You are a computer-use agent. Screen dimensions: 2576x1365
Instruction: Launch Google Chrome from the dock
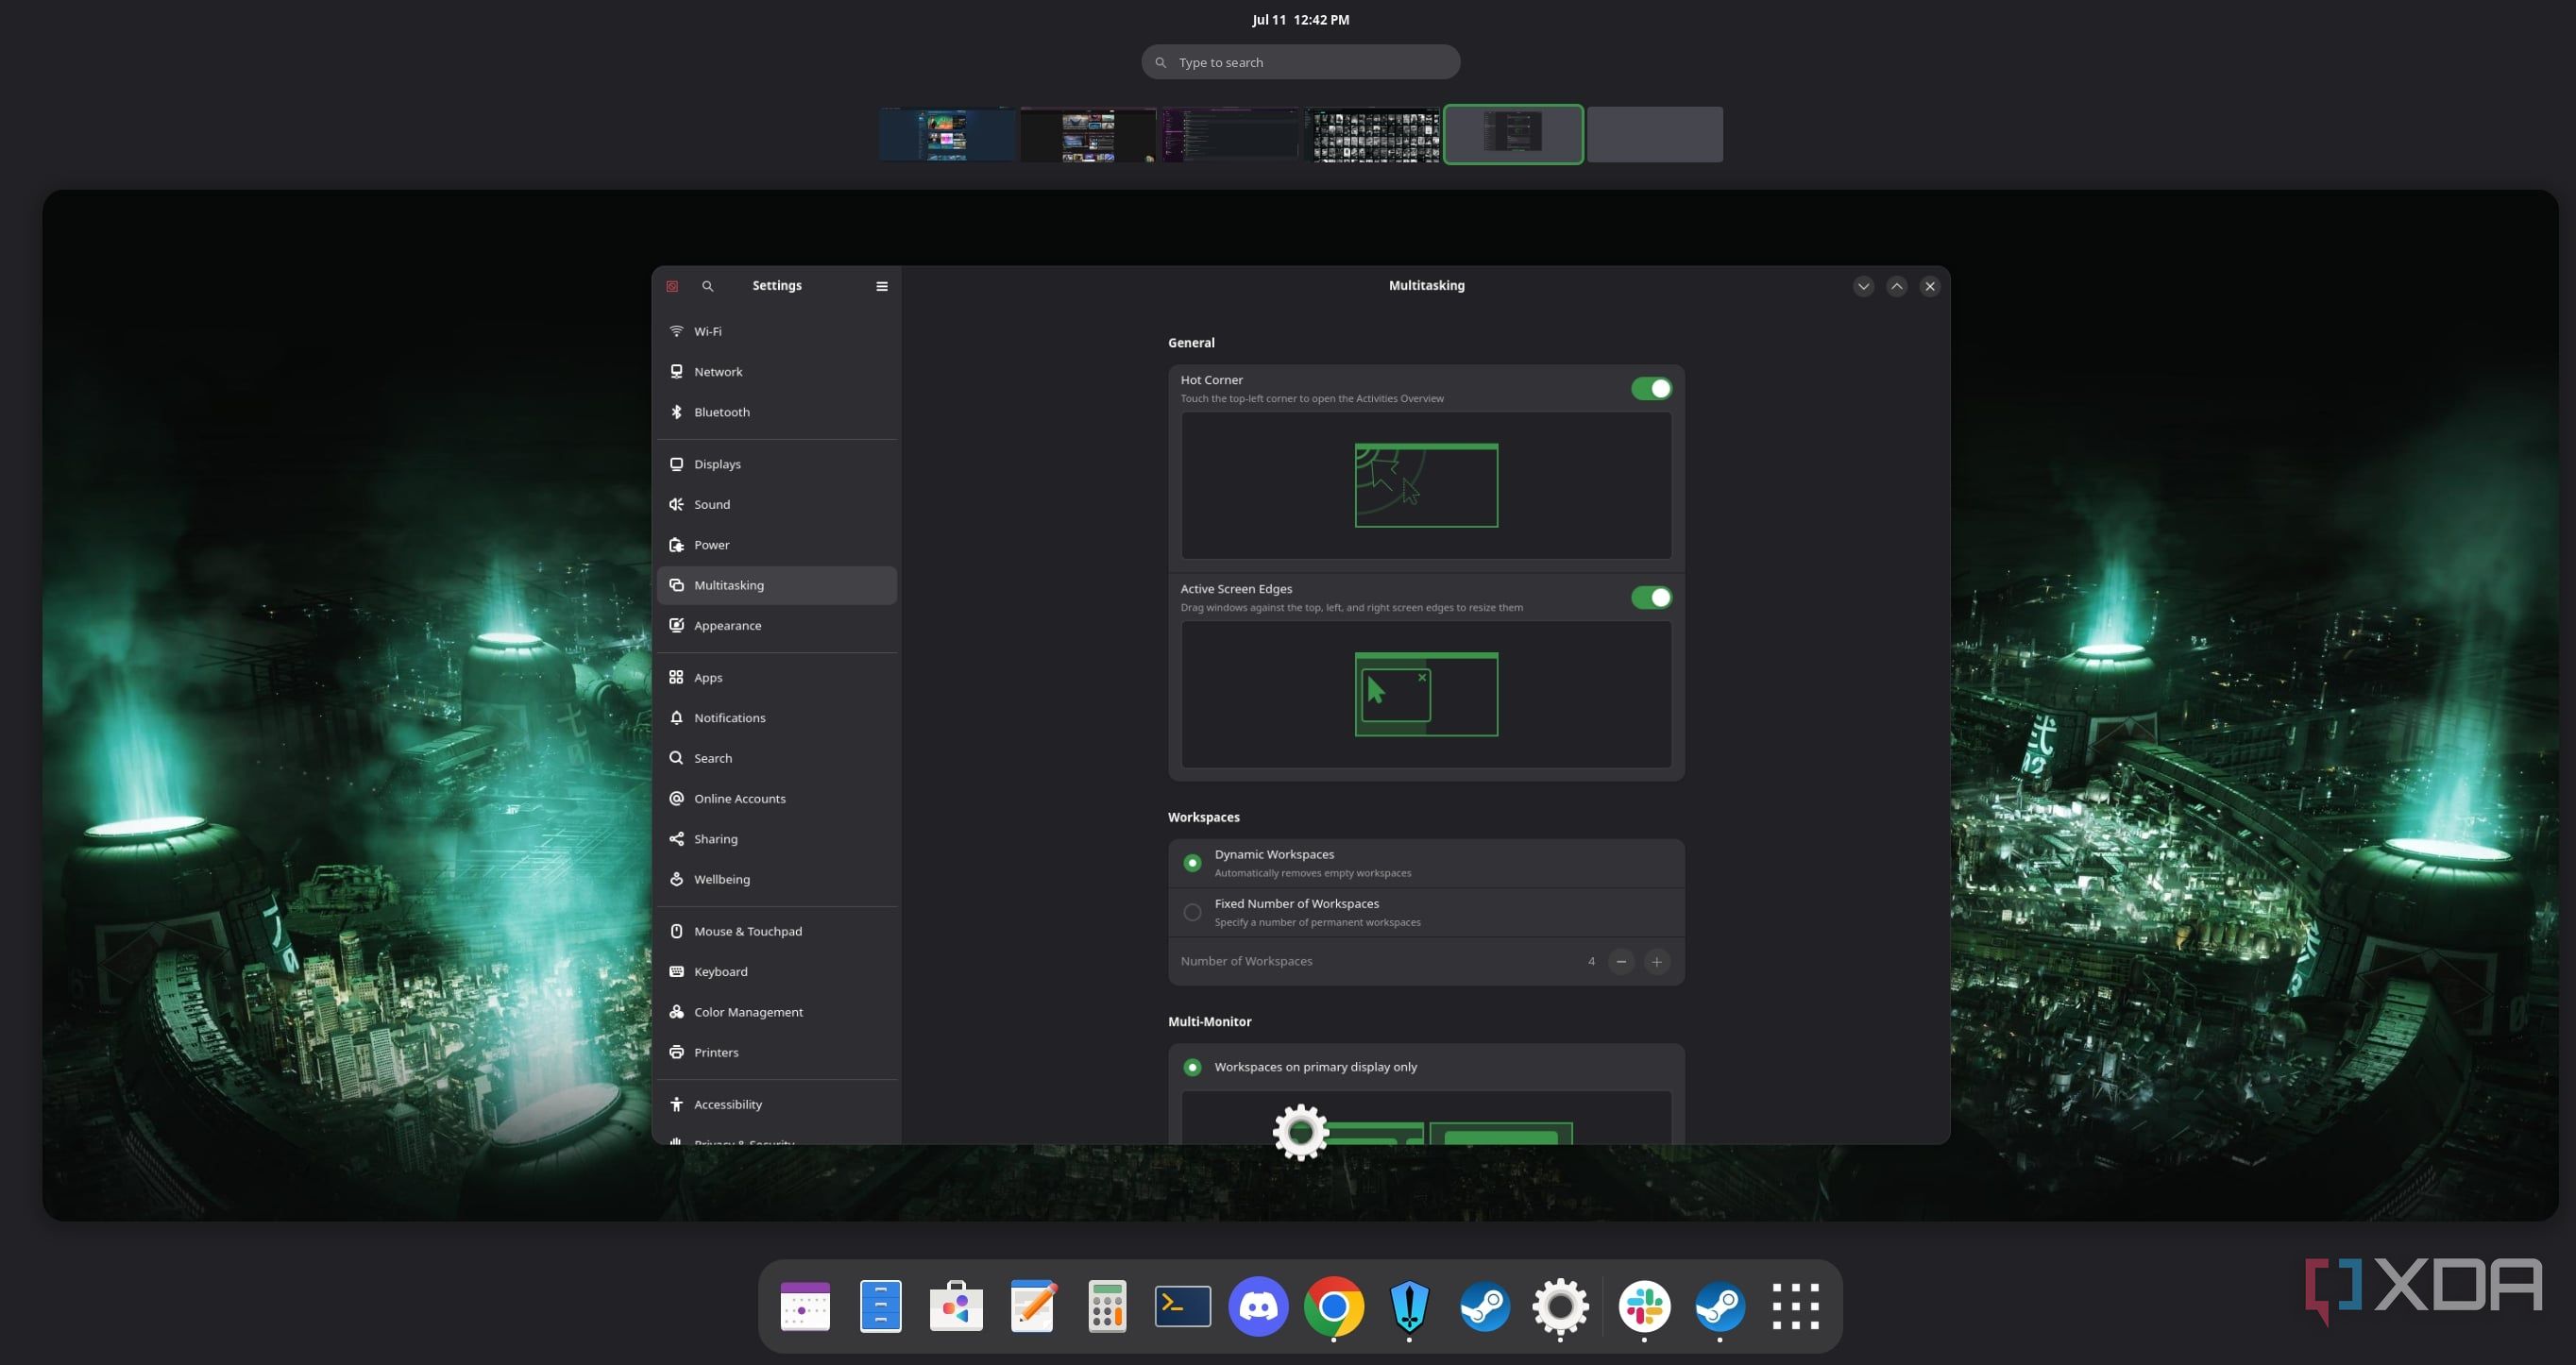click(1334, 1306)
